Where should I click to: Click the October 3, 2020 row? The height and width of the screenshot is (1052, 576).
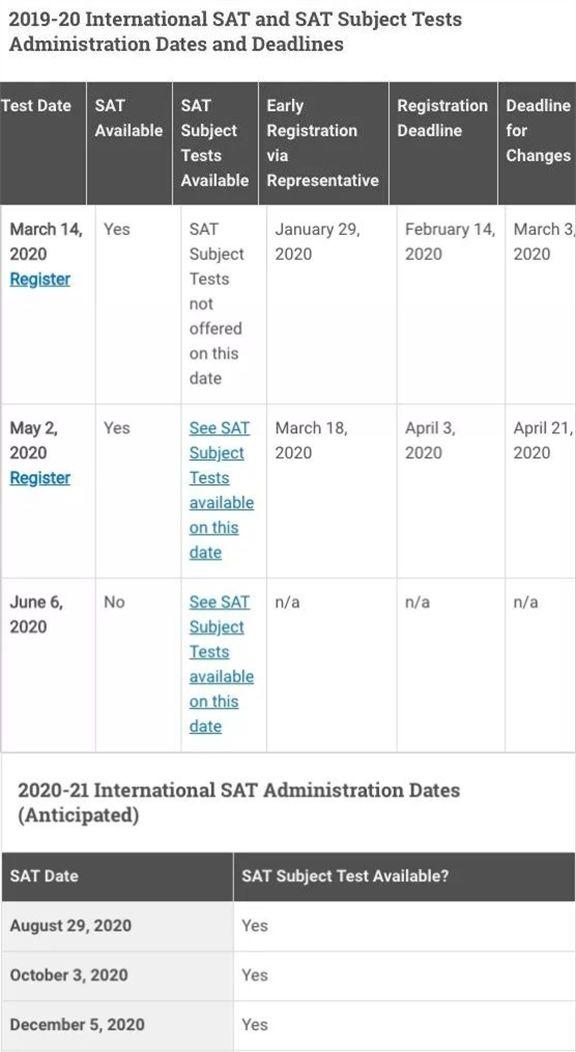(288, 976)
